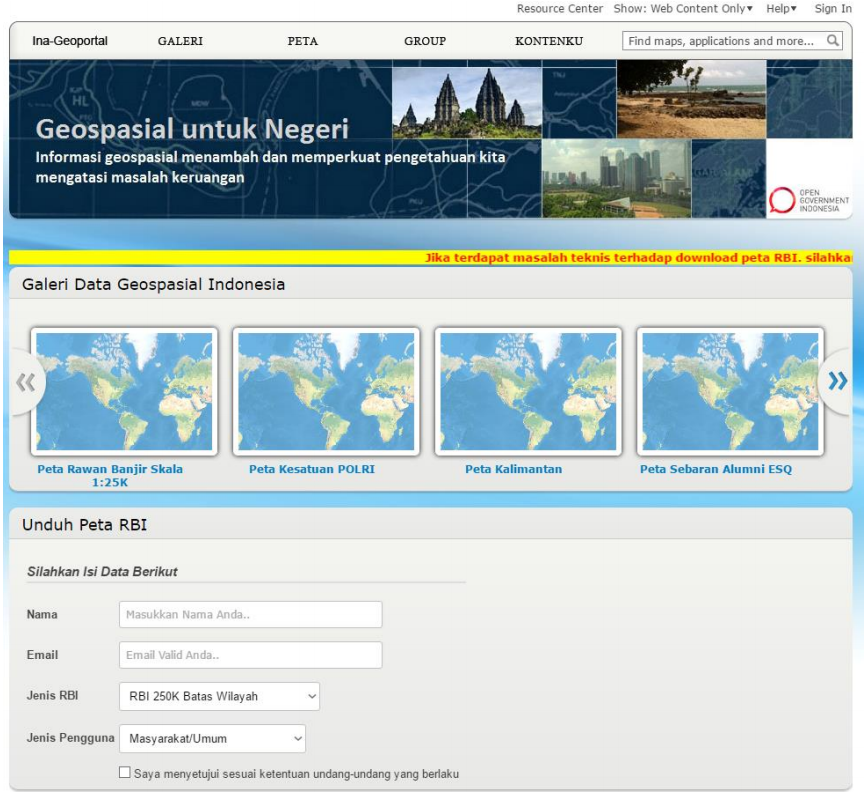Open the KONTENKU section
Screen dimensions: 866x794
(549, 41)
